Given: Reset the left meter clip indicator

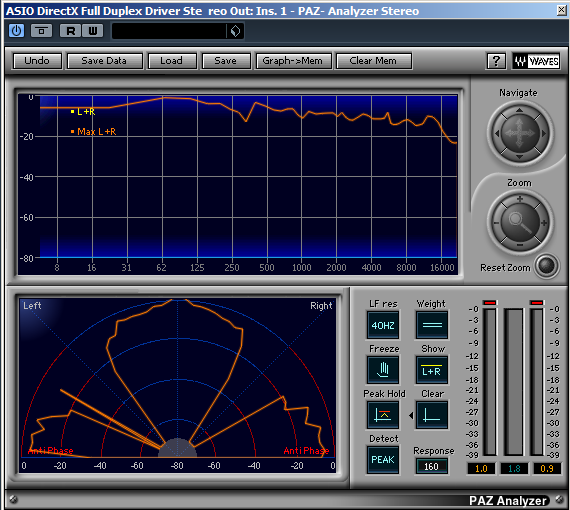Looking at the screenshot, I should 490,302.
